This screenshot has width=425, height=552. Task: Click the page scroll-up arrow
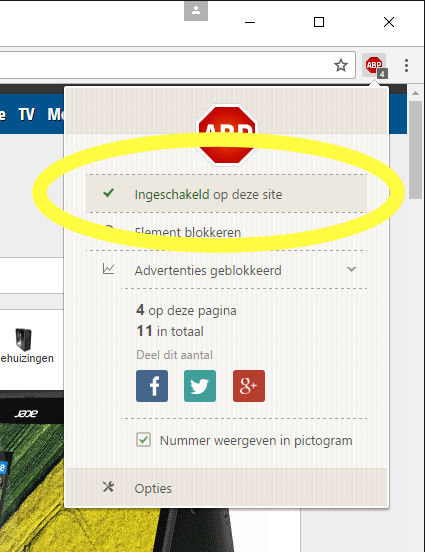(x=415, y=93)
